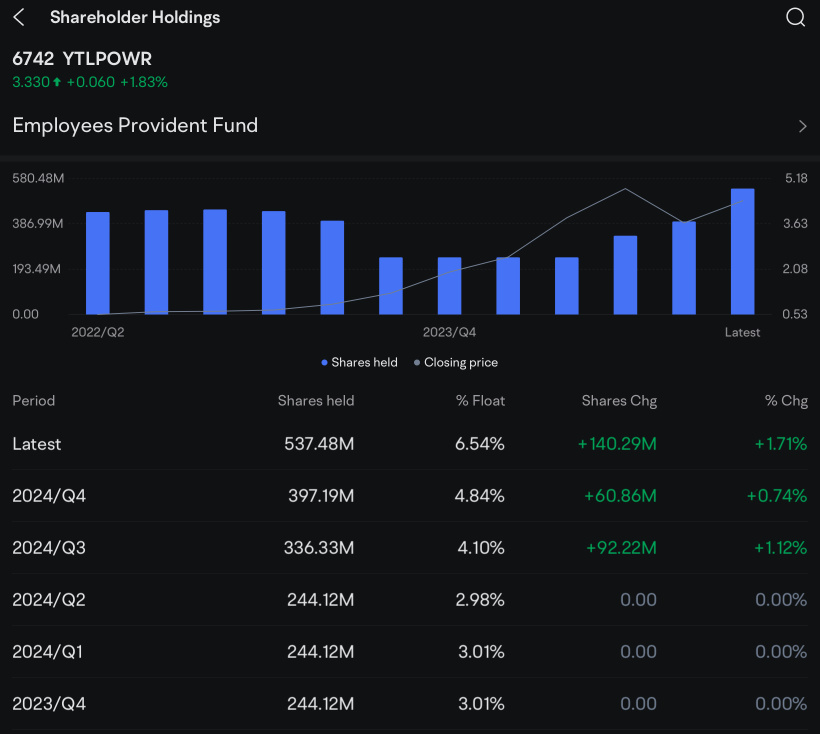Click the +1.12% change value
This screenshot has height=734, width=820.
coord(781,547)
